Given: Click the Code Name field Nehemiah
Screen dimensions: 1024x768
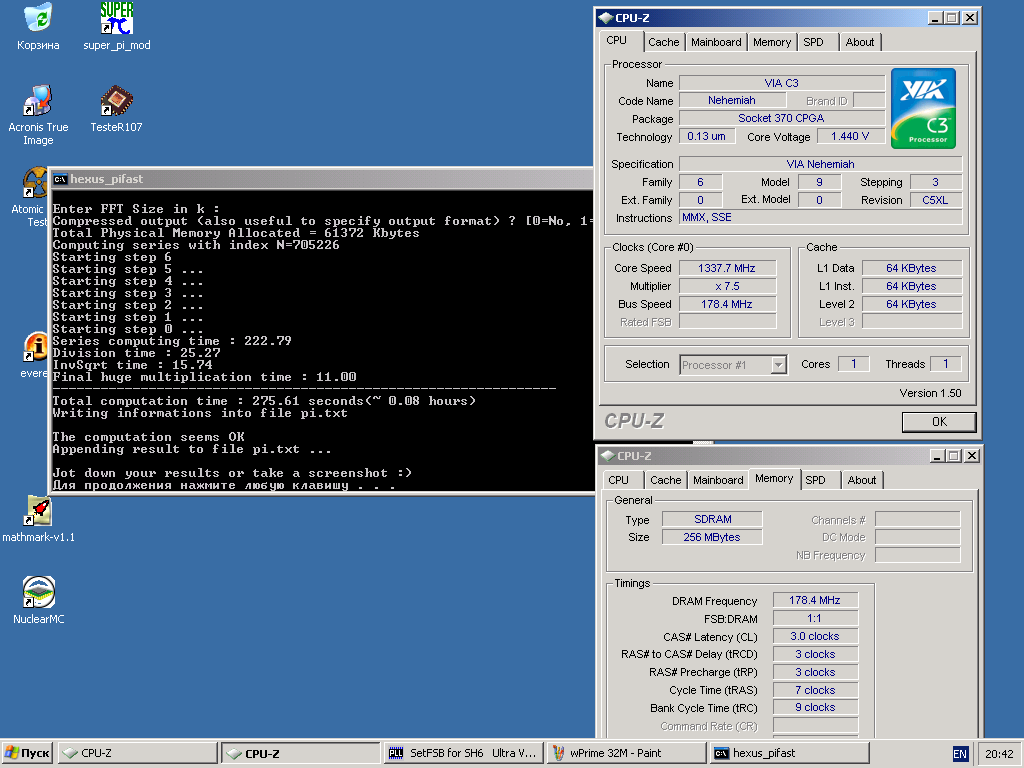Looking at the screenshot, I should (x=732, y=101).
